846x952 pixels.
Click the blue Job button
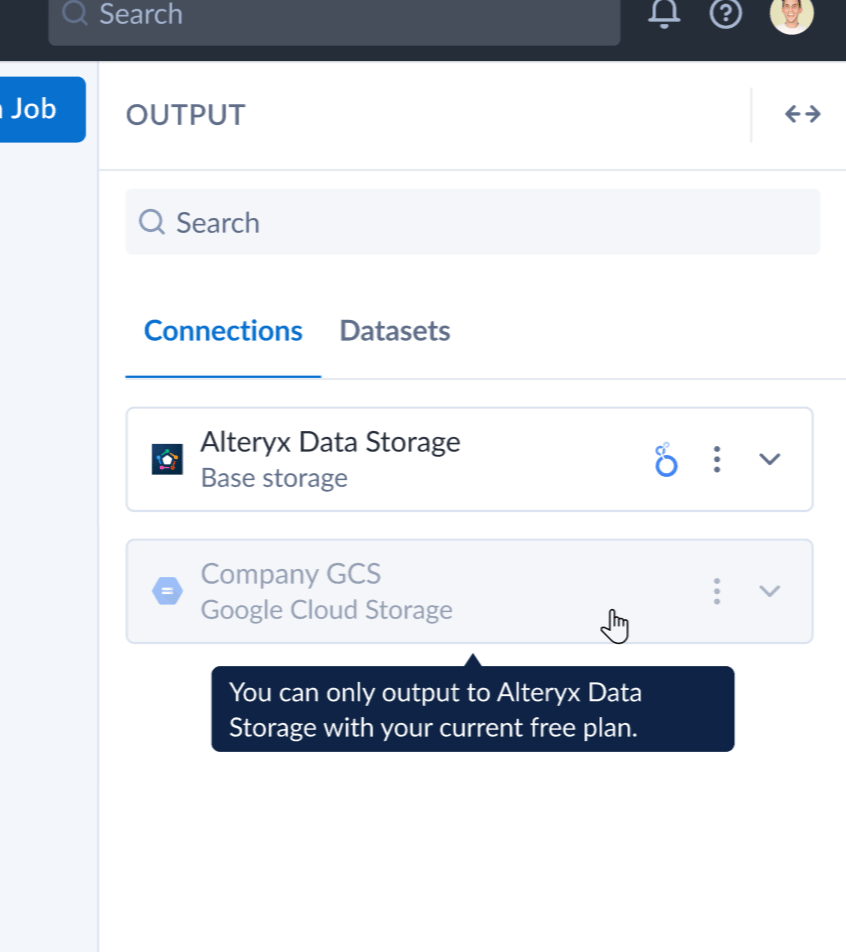tap(40, 109)
